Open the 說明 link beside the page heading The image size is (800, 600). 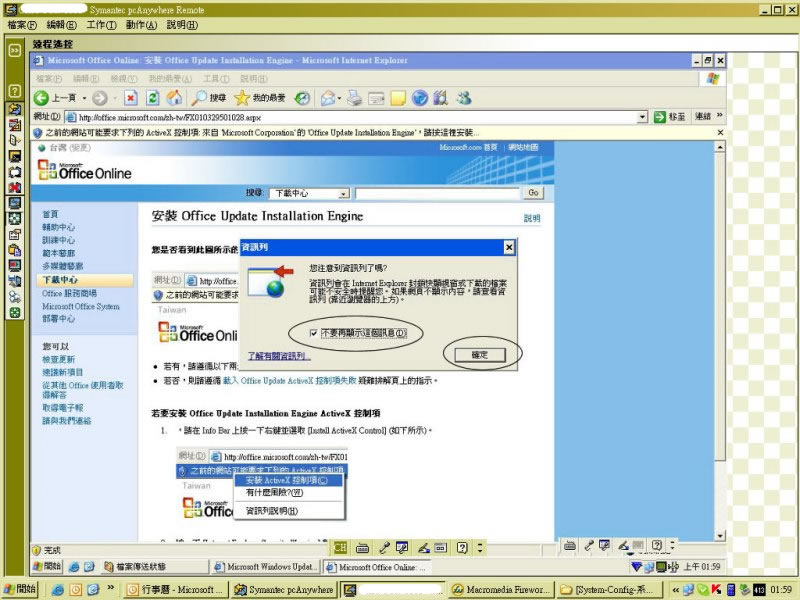click(x=532, y=218)
